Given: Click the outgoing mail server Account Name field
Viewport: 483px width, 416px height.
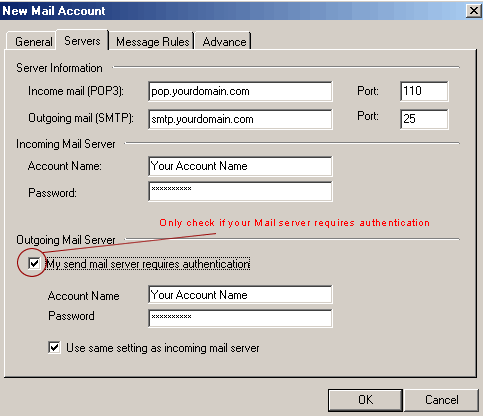Looking at the screenshot, I should click(240, 295).
